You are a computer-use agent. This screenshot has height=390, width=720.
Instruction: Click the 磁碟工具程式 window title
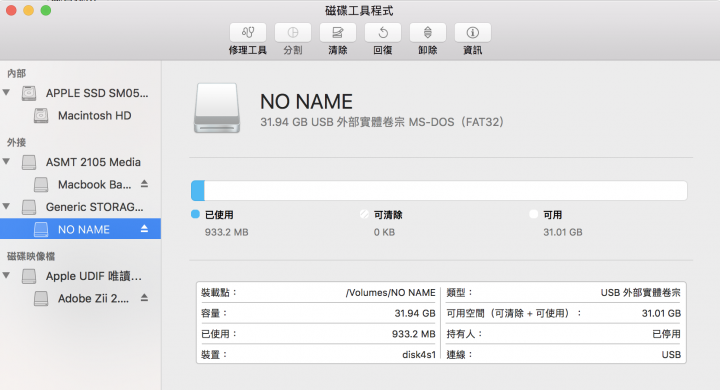[359, 11]
